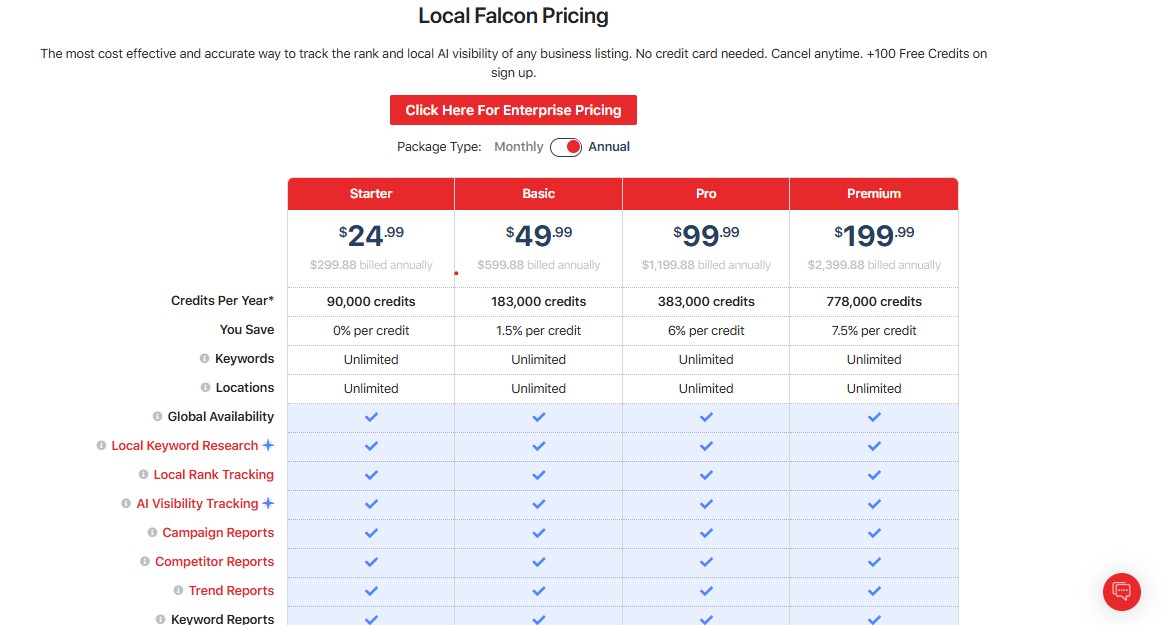Click Starter checkmark in Campaign Reports row
Screen dimensions: 1175x625
point(371,533)
